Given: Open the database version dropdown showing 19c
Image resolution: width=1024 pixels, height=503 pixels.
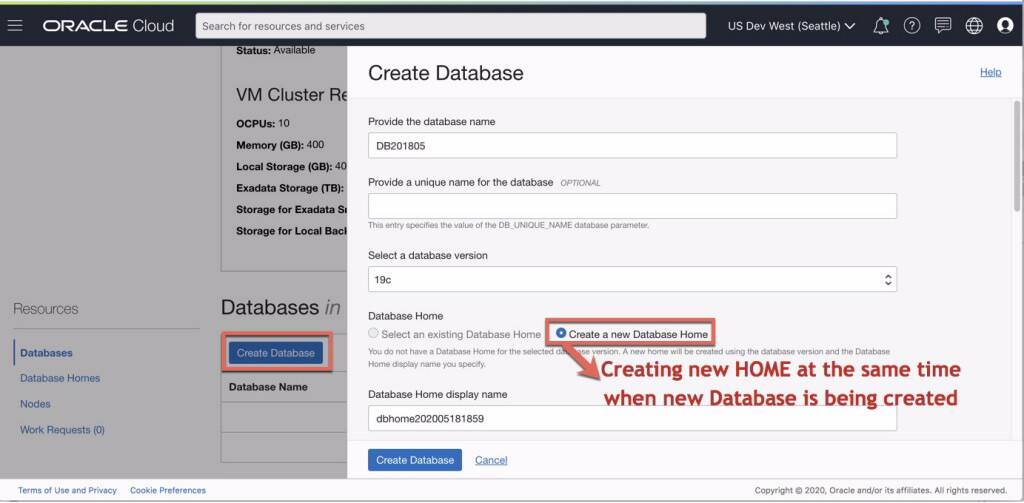Looking at the screenshot, I should click(x=632, y=279).
